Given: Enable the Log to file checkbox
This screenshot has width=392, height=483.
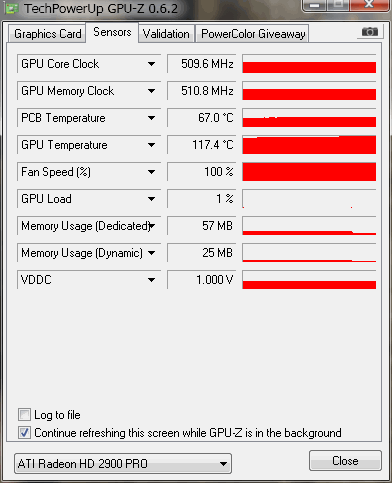Looking at the screenshot, I should click(x=24, y=415).
